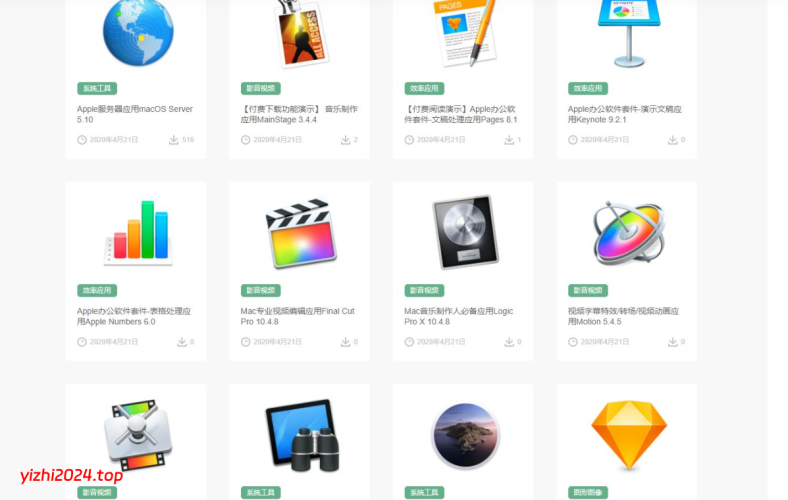The width and height of the screenshot is (788, 500).
Task: Click date 2020年4月21日 on Logic Pro X card
Action: (441, 342)
